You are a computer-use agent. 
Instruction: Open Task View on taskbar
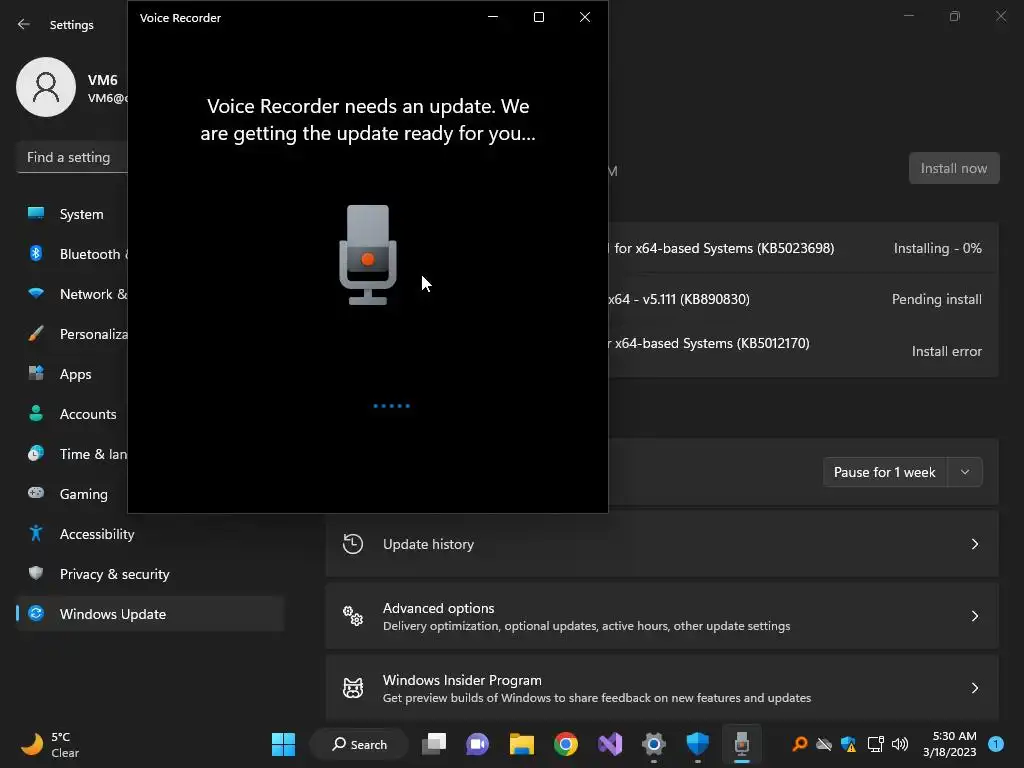pos(434,744)
